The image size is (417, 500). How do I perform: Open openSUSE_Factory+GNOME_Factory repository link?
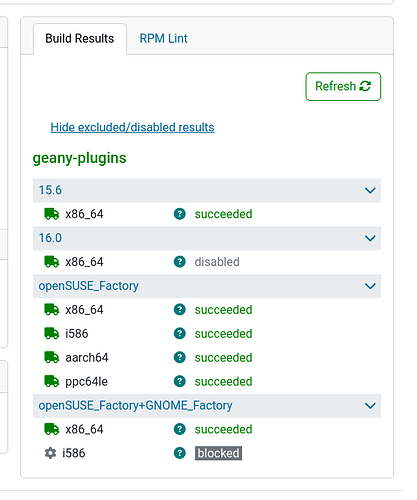pos(135,406)
